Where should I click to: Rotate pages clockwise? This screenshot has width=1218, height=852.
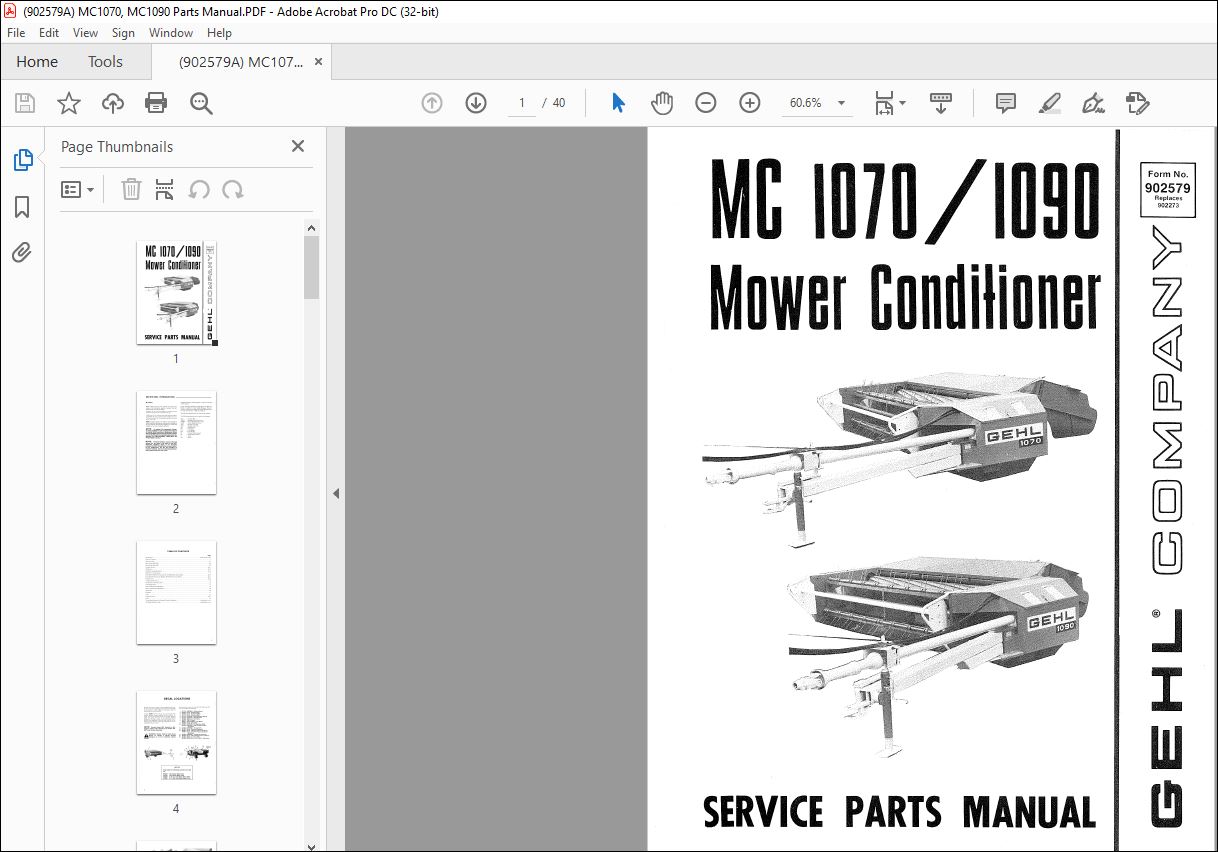coord(233,189)
